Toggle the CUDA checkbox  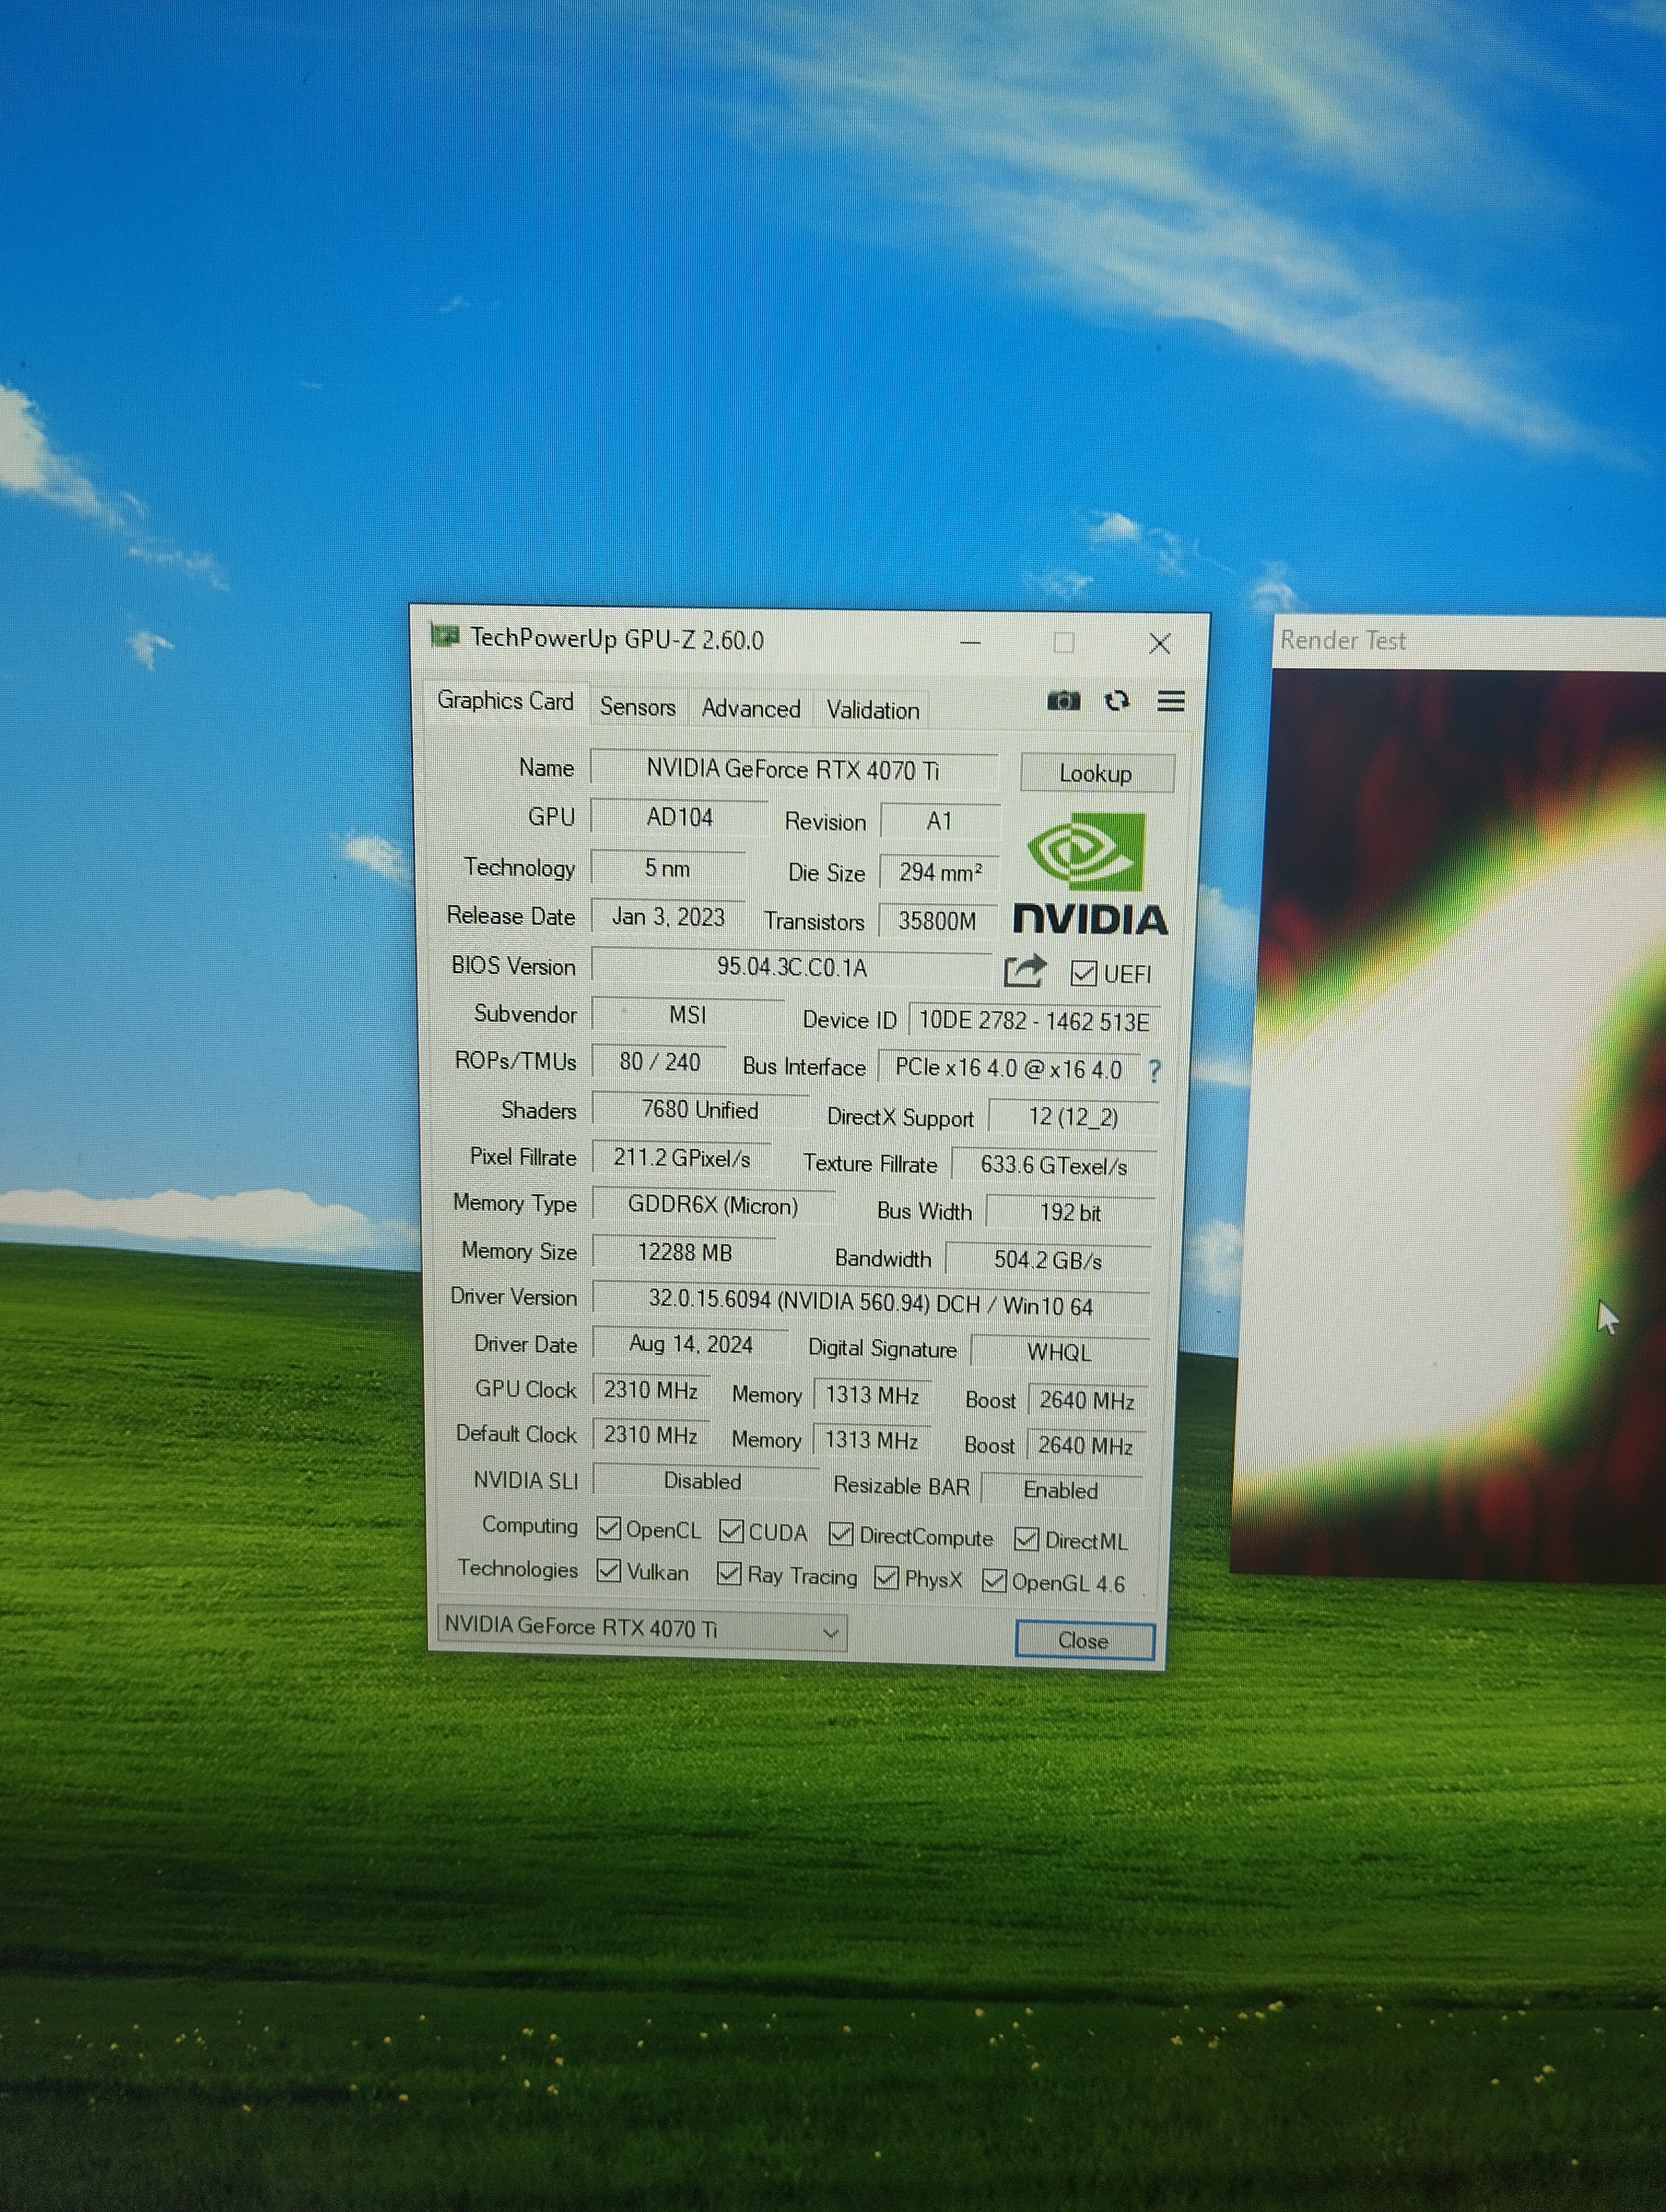731,1532
